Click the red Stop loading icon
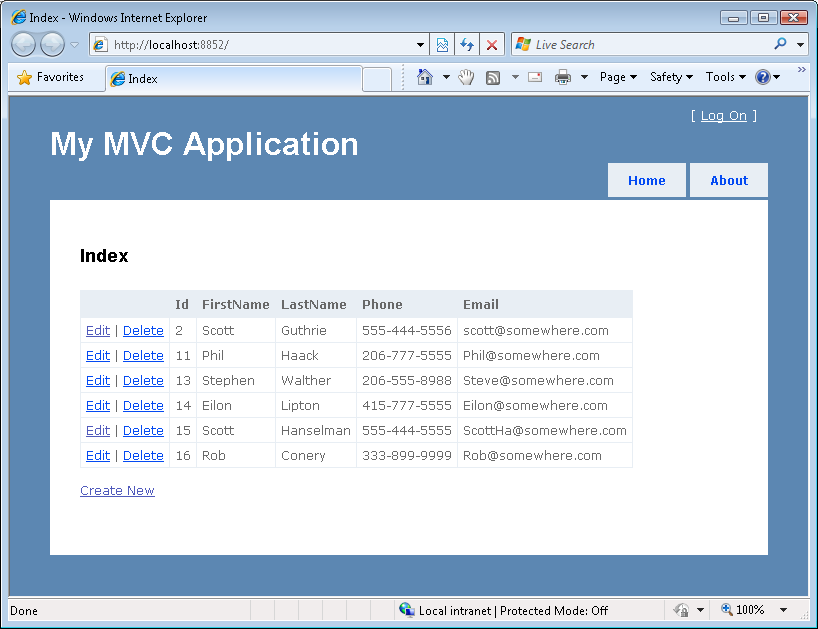The width and height of the screenshot is (818, 629). click(x=492, y=45)
